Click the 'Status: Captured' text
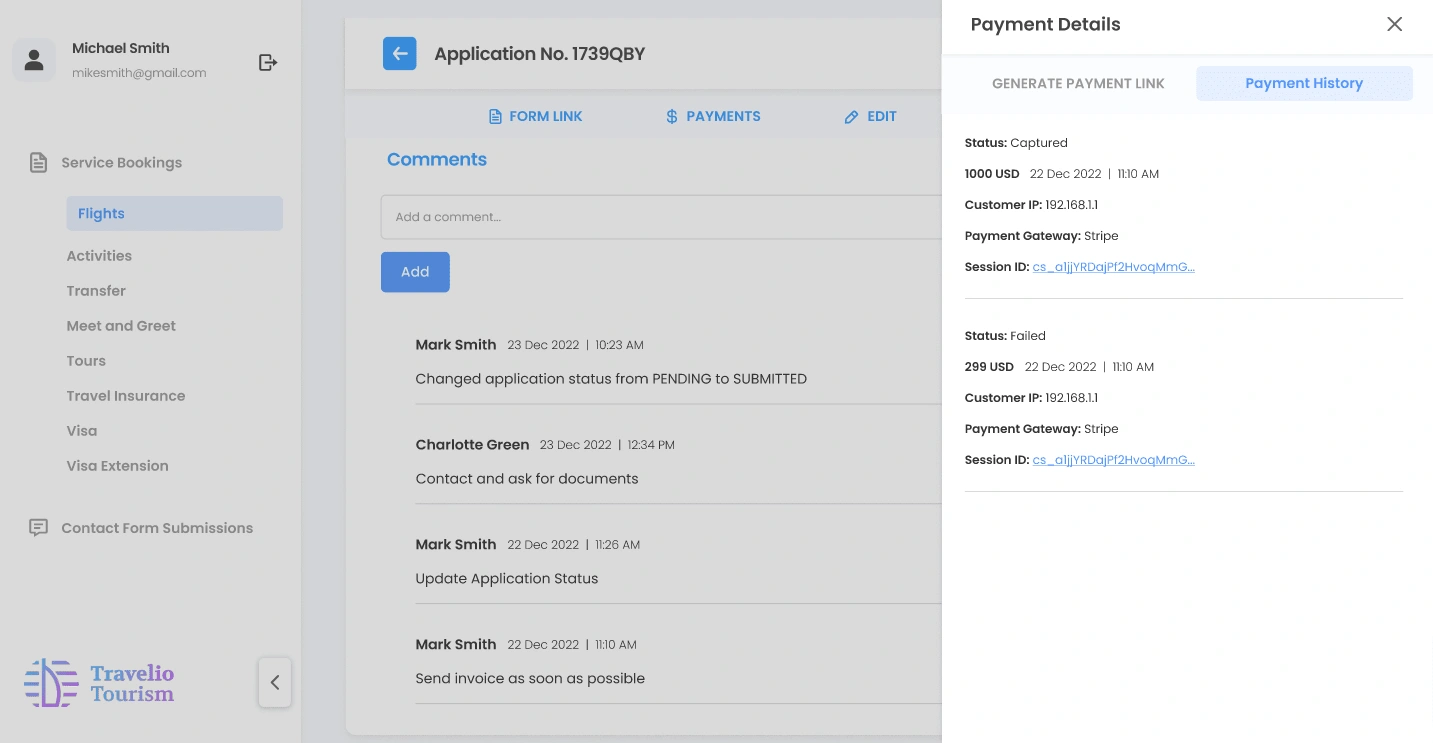 (1016, 143)
